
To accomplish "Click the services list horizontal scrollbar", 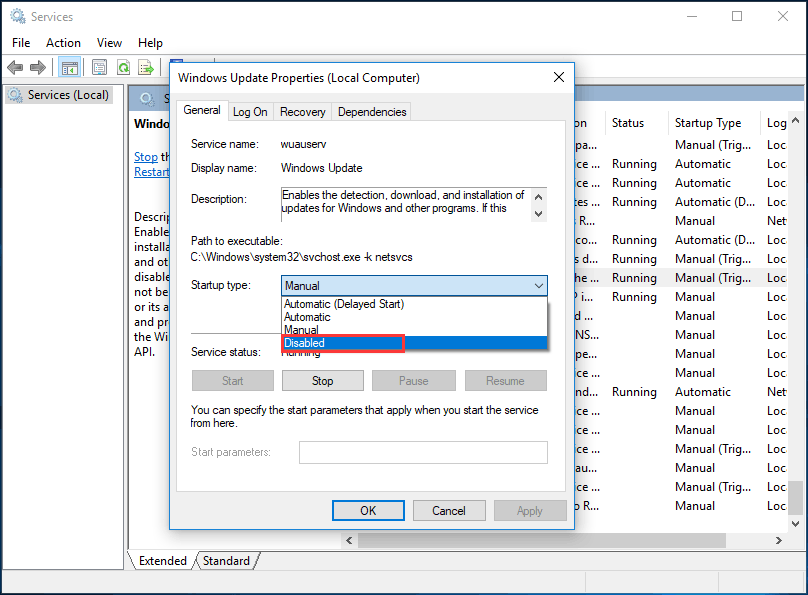I will click(542, 540).
